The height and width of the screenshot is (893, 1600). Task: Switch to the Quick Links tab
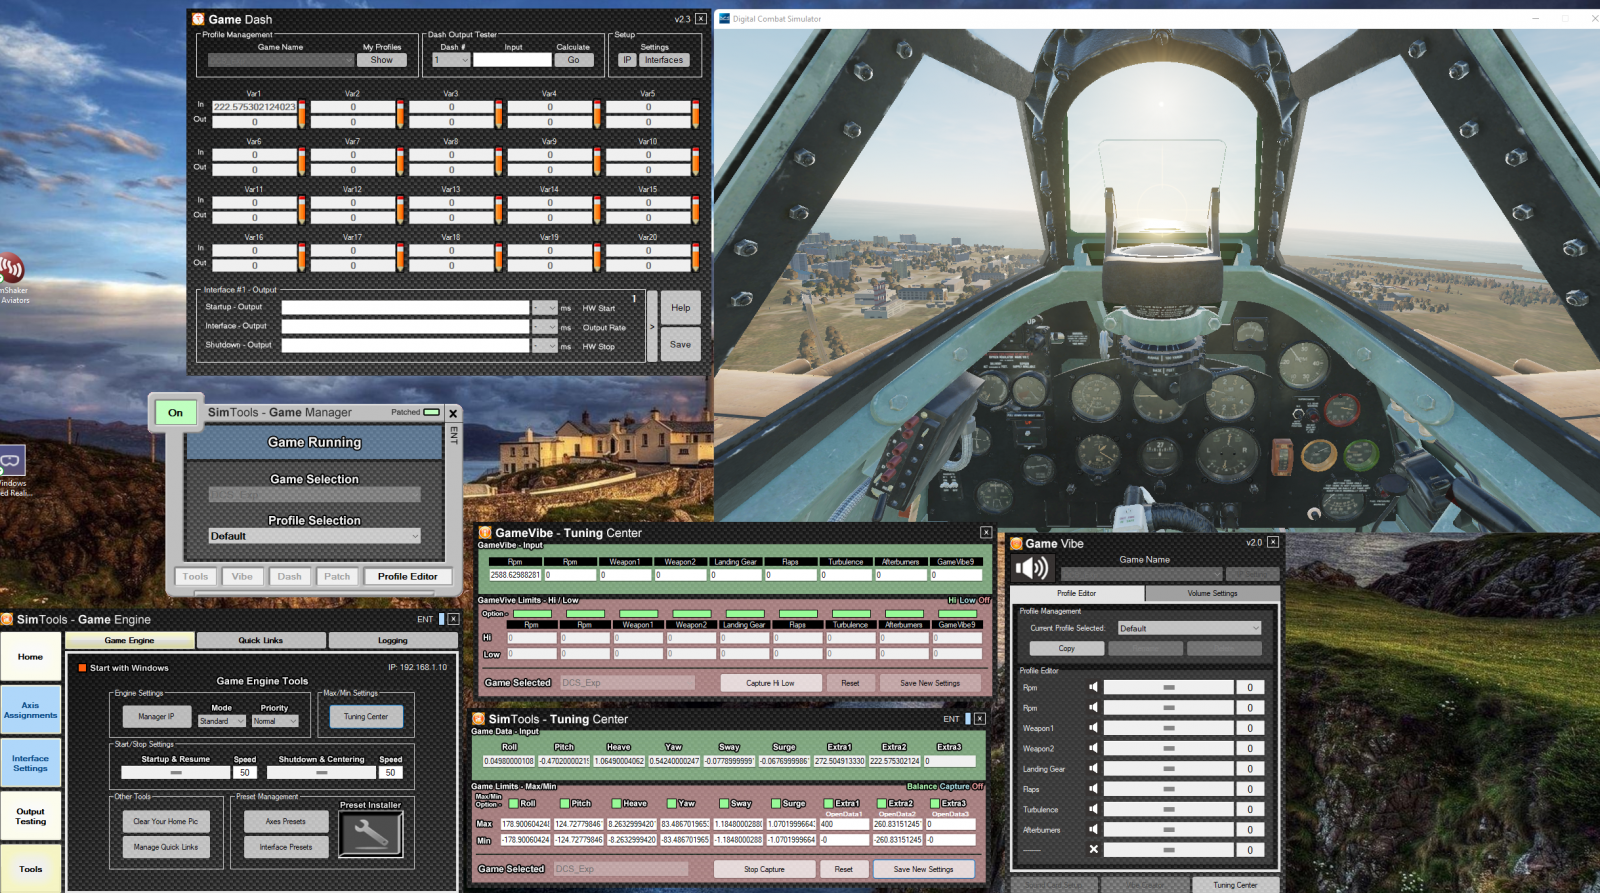(x=261, y=640)
